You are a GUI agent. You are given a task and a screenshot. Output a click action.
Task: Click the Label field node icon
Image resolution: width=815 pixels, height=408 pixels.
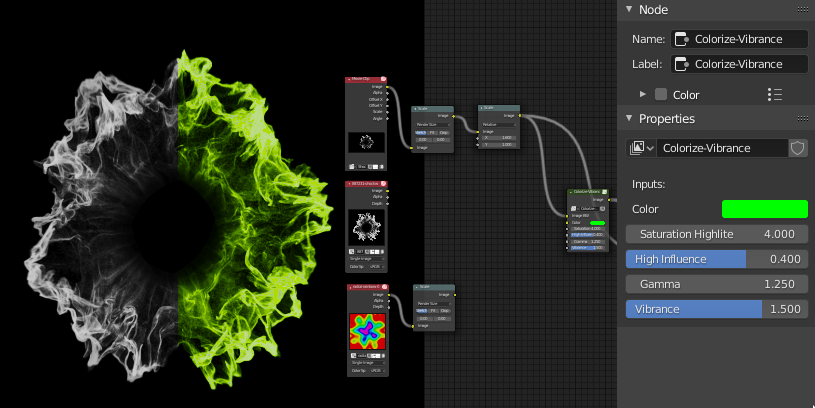coord(682,64)
